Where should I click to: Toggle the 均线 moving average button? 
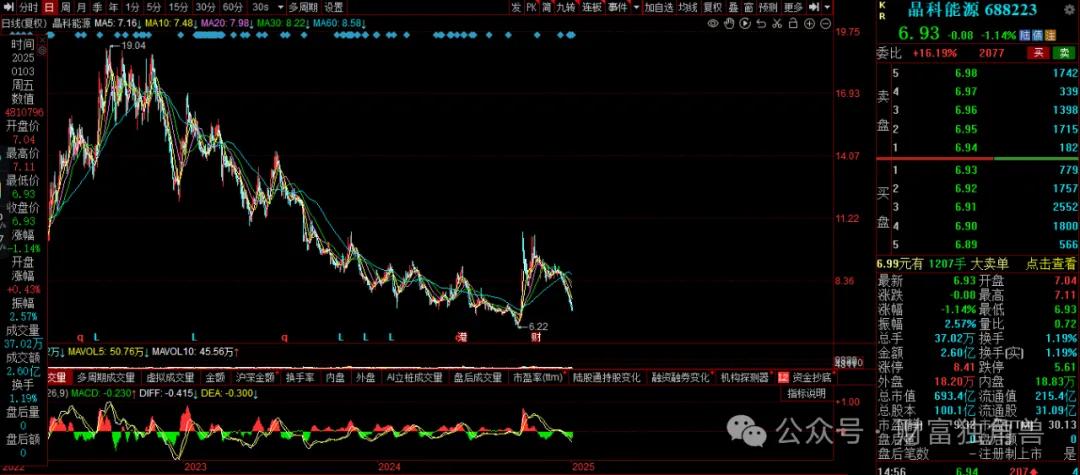tap(688, 8)
